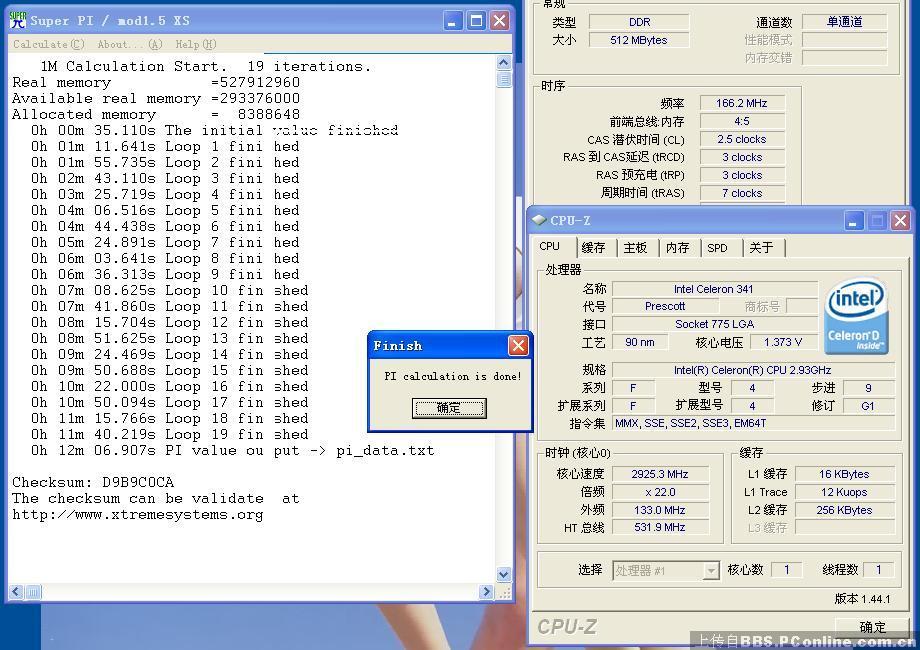This screenshot has width=920, height=650.
Task: Click the 1M Calculation Start line
Action: [x=205, y=66]
